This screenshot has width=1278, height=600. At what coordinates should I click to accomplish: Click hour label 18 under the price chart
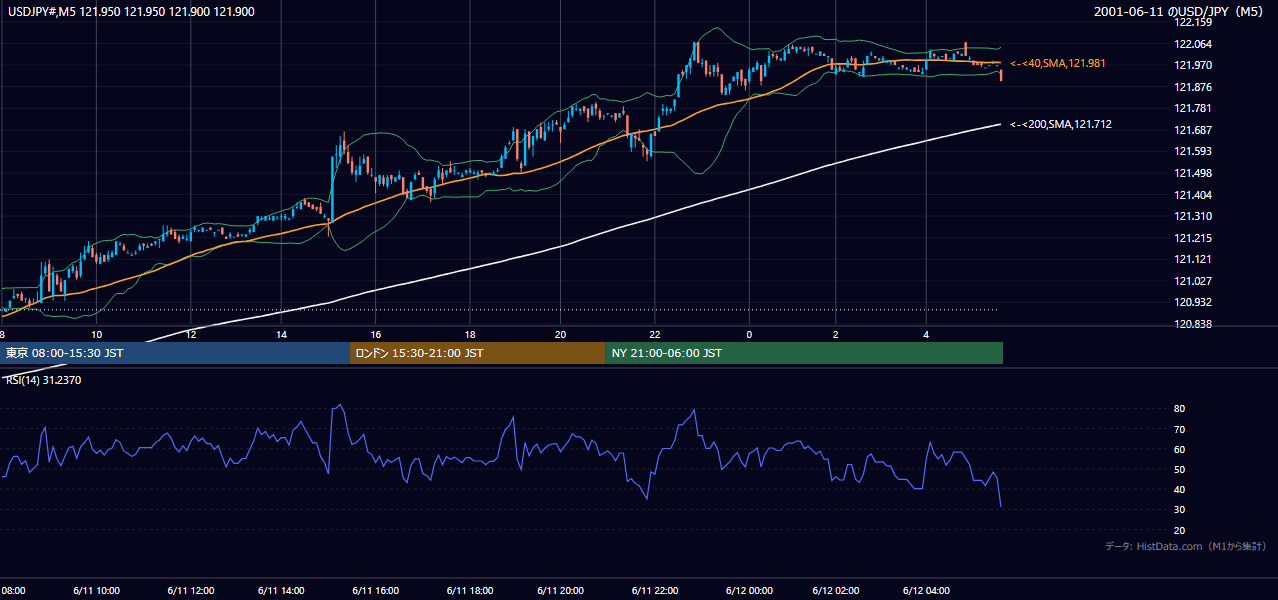468,334
